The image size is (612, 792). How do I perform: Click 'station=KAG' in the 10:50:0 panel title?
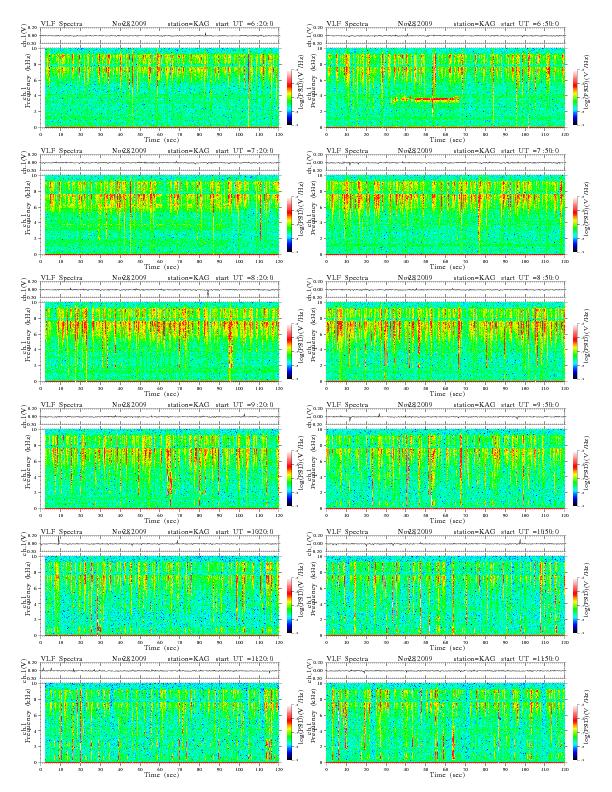coord(474,531)
